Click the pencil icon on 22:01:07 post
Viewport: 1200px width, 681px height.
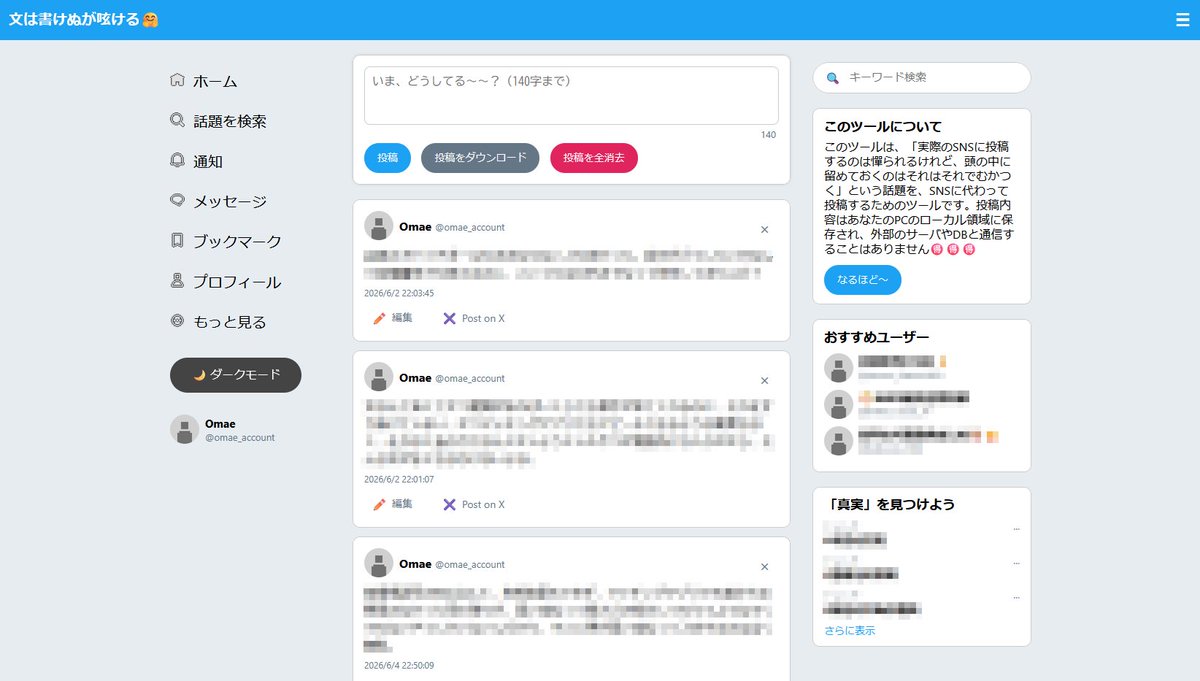point(379,504)
